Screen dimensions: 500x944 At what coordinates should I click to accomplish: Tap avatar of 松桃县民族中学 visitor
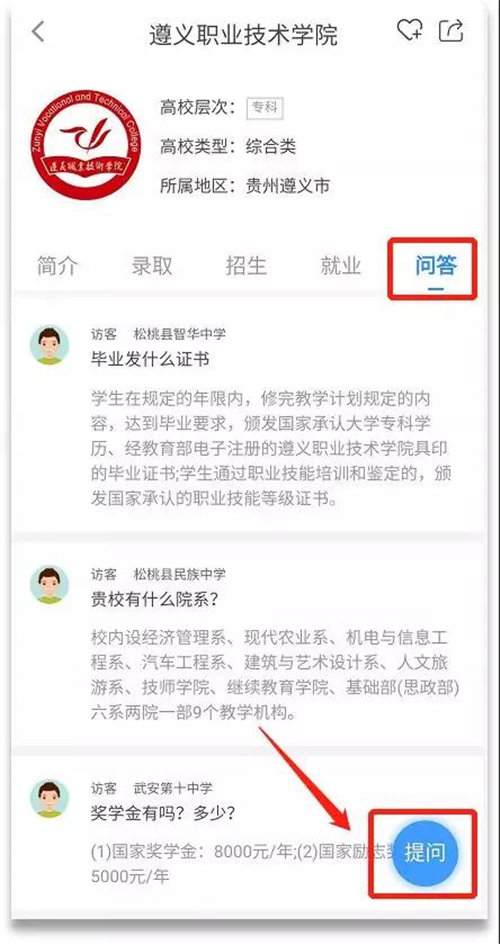[49, 584]
